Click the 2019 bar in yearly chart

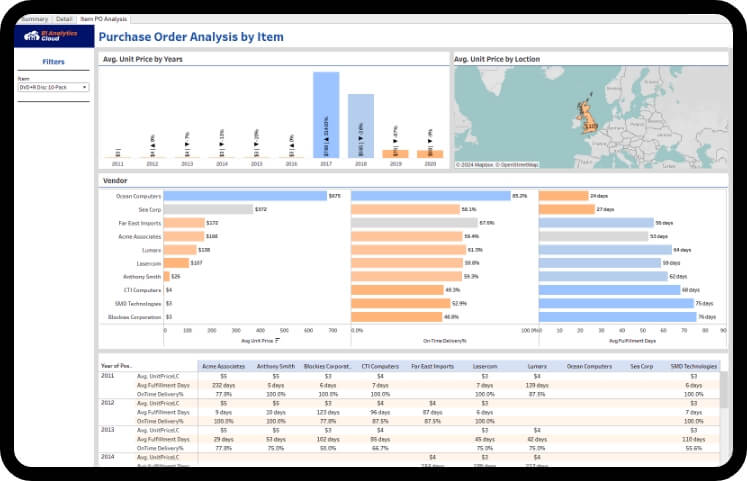coord(395,154)
